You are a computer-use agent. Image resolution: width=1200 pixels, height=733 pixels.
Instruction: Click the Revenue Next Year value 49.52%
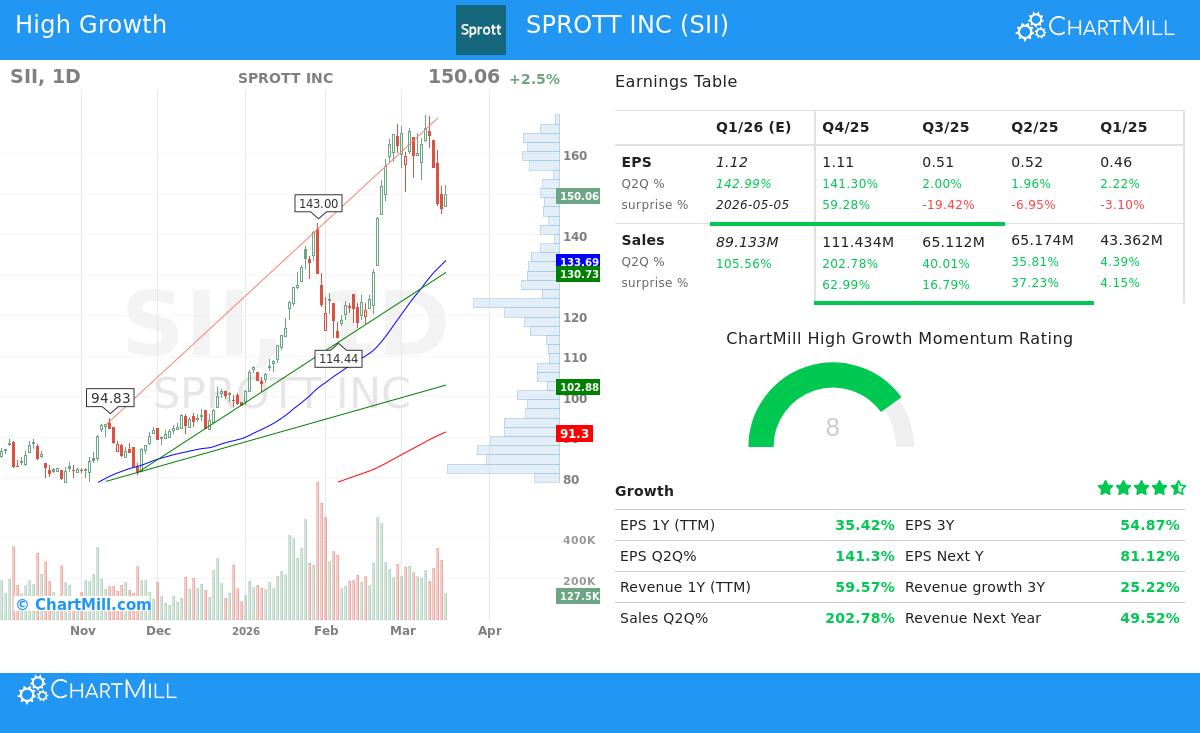[x=1150, y=618]
